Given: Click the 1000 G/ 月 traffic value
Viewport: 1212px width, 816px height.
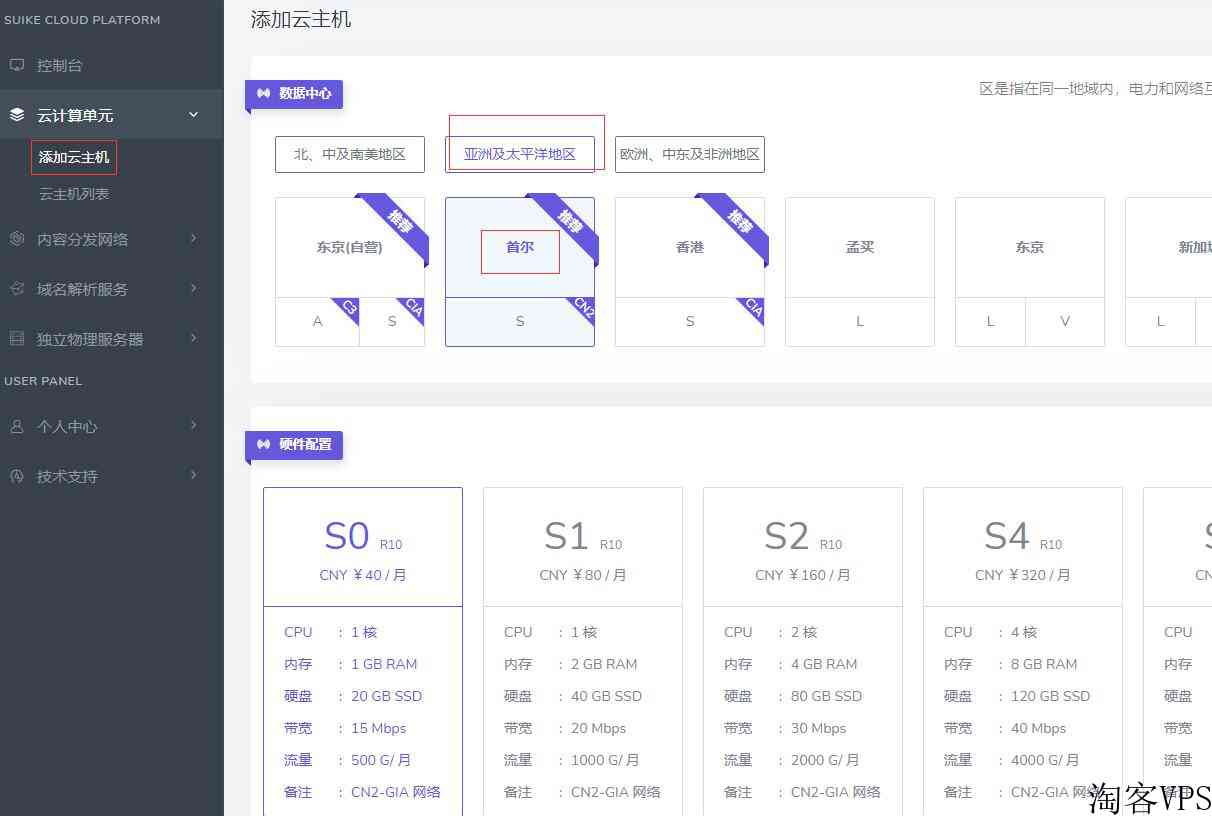Looking at the screenshot, I should pos(605,760).
